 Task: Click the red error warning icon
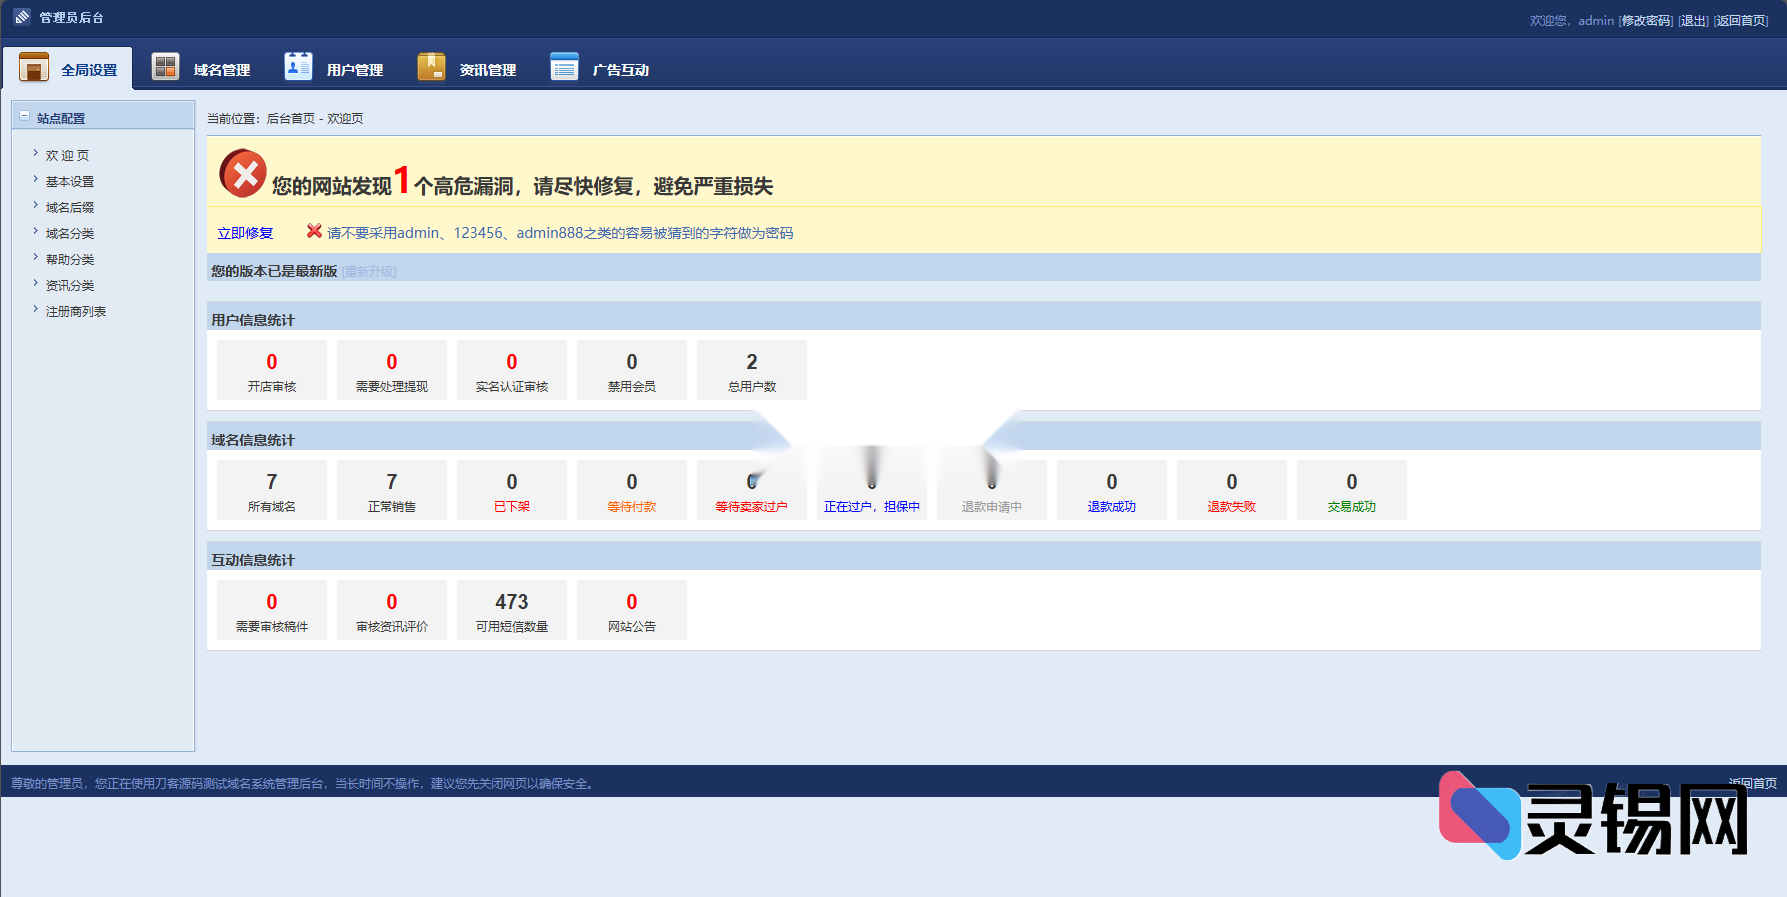[242, 174]
